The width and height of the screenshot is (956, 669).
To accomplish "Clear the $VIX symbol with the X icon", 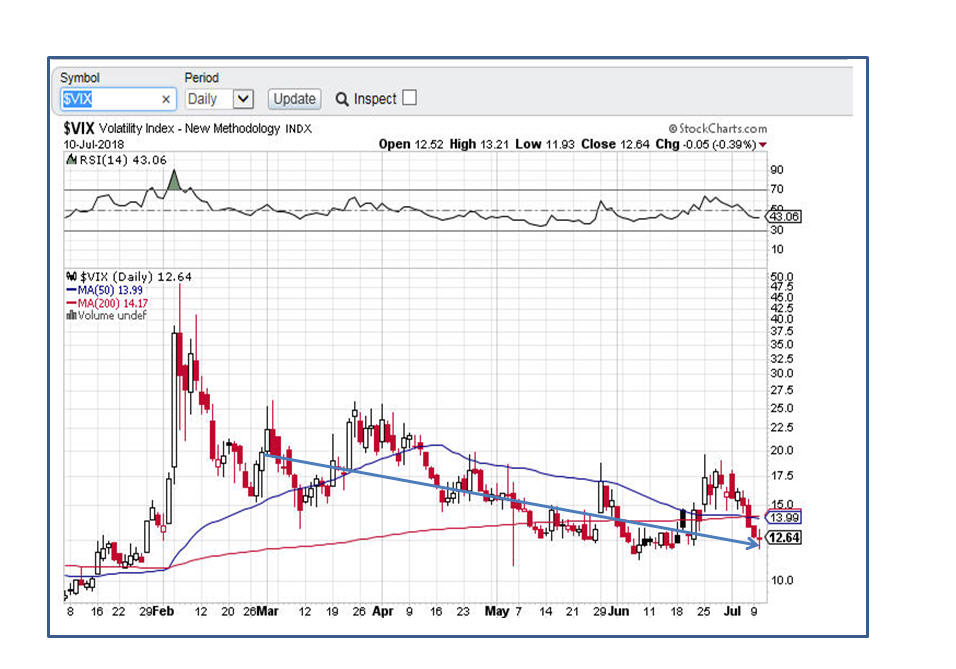I will (166, 99).
